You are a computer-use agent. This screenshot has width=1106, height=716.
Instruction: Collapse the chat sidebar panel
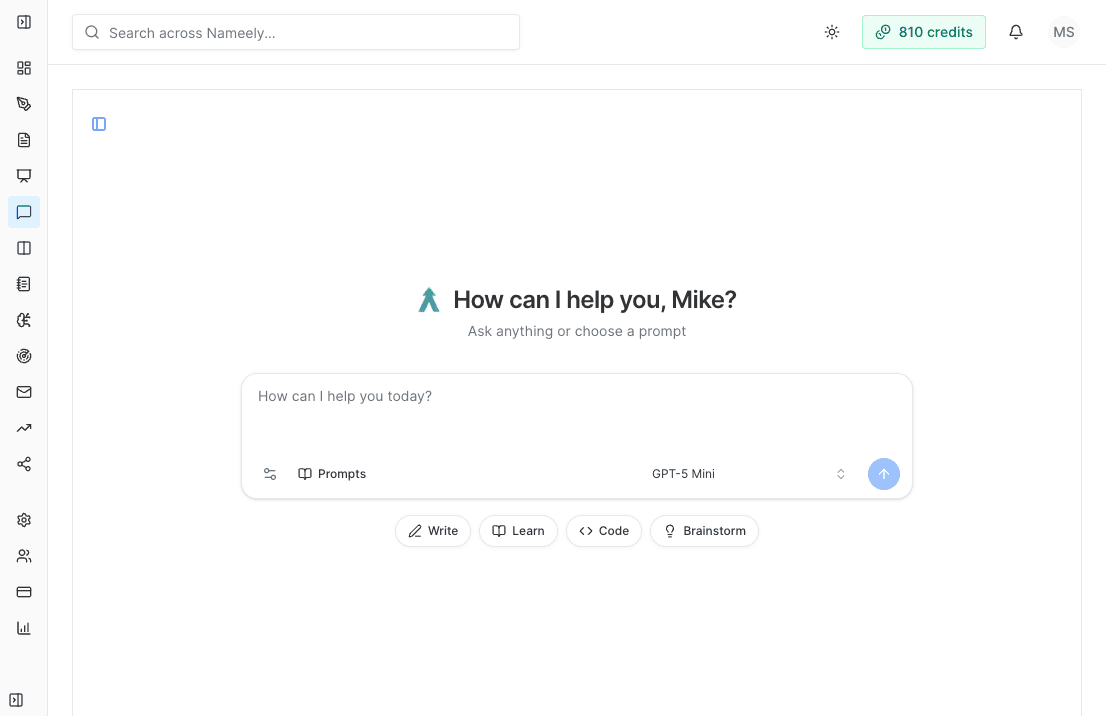98,123
